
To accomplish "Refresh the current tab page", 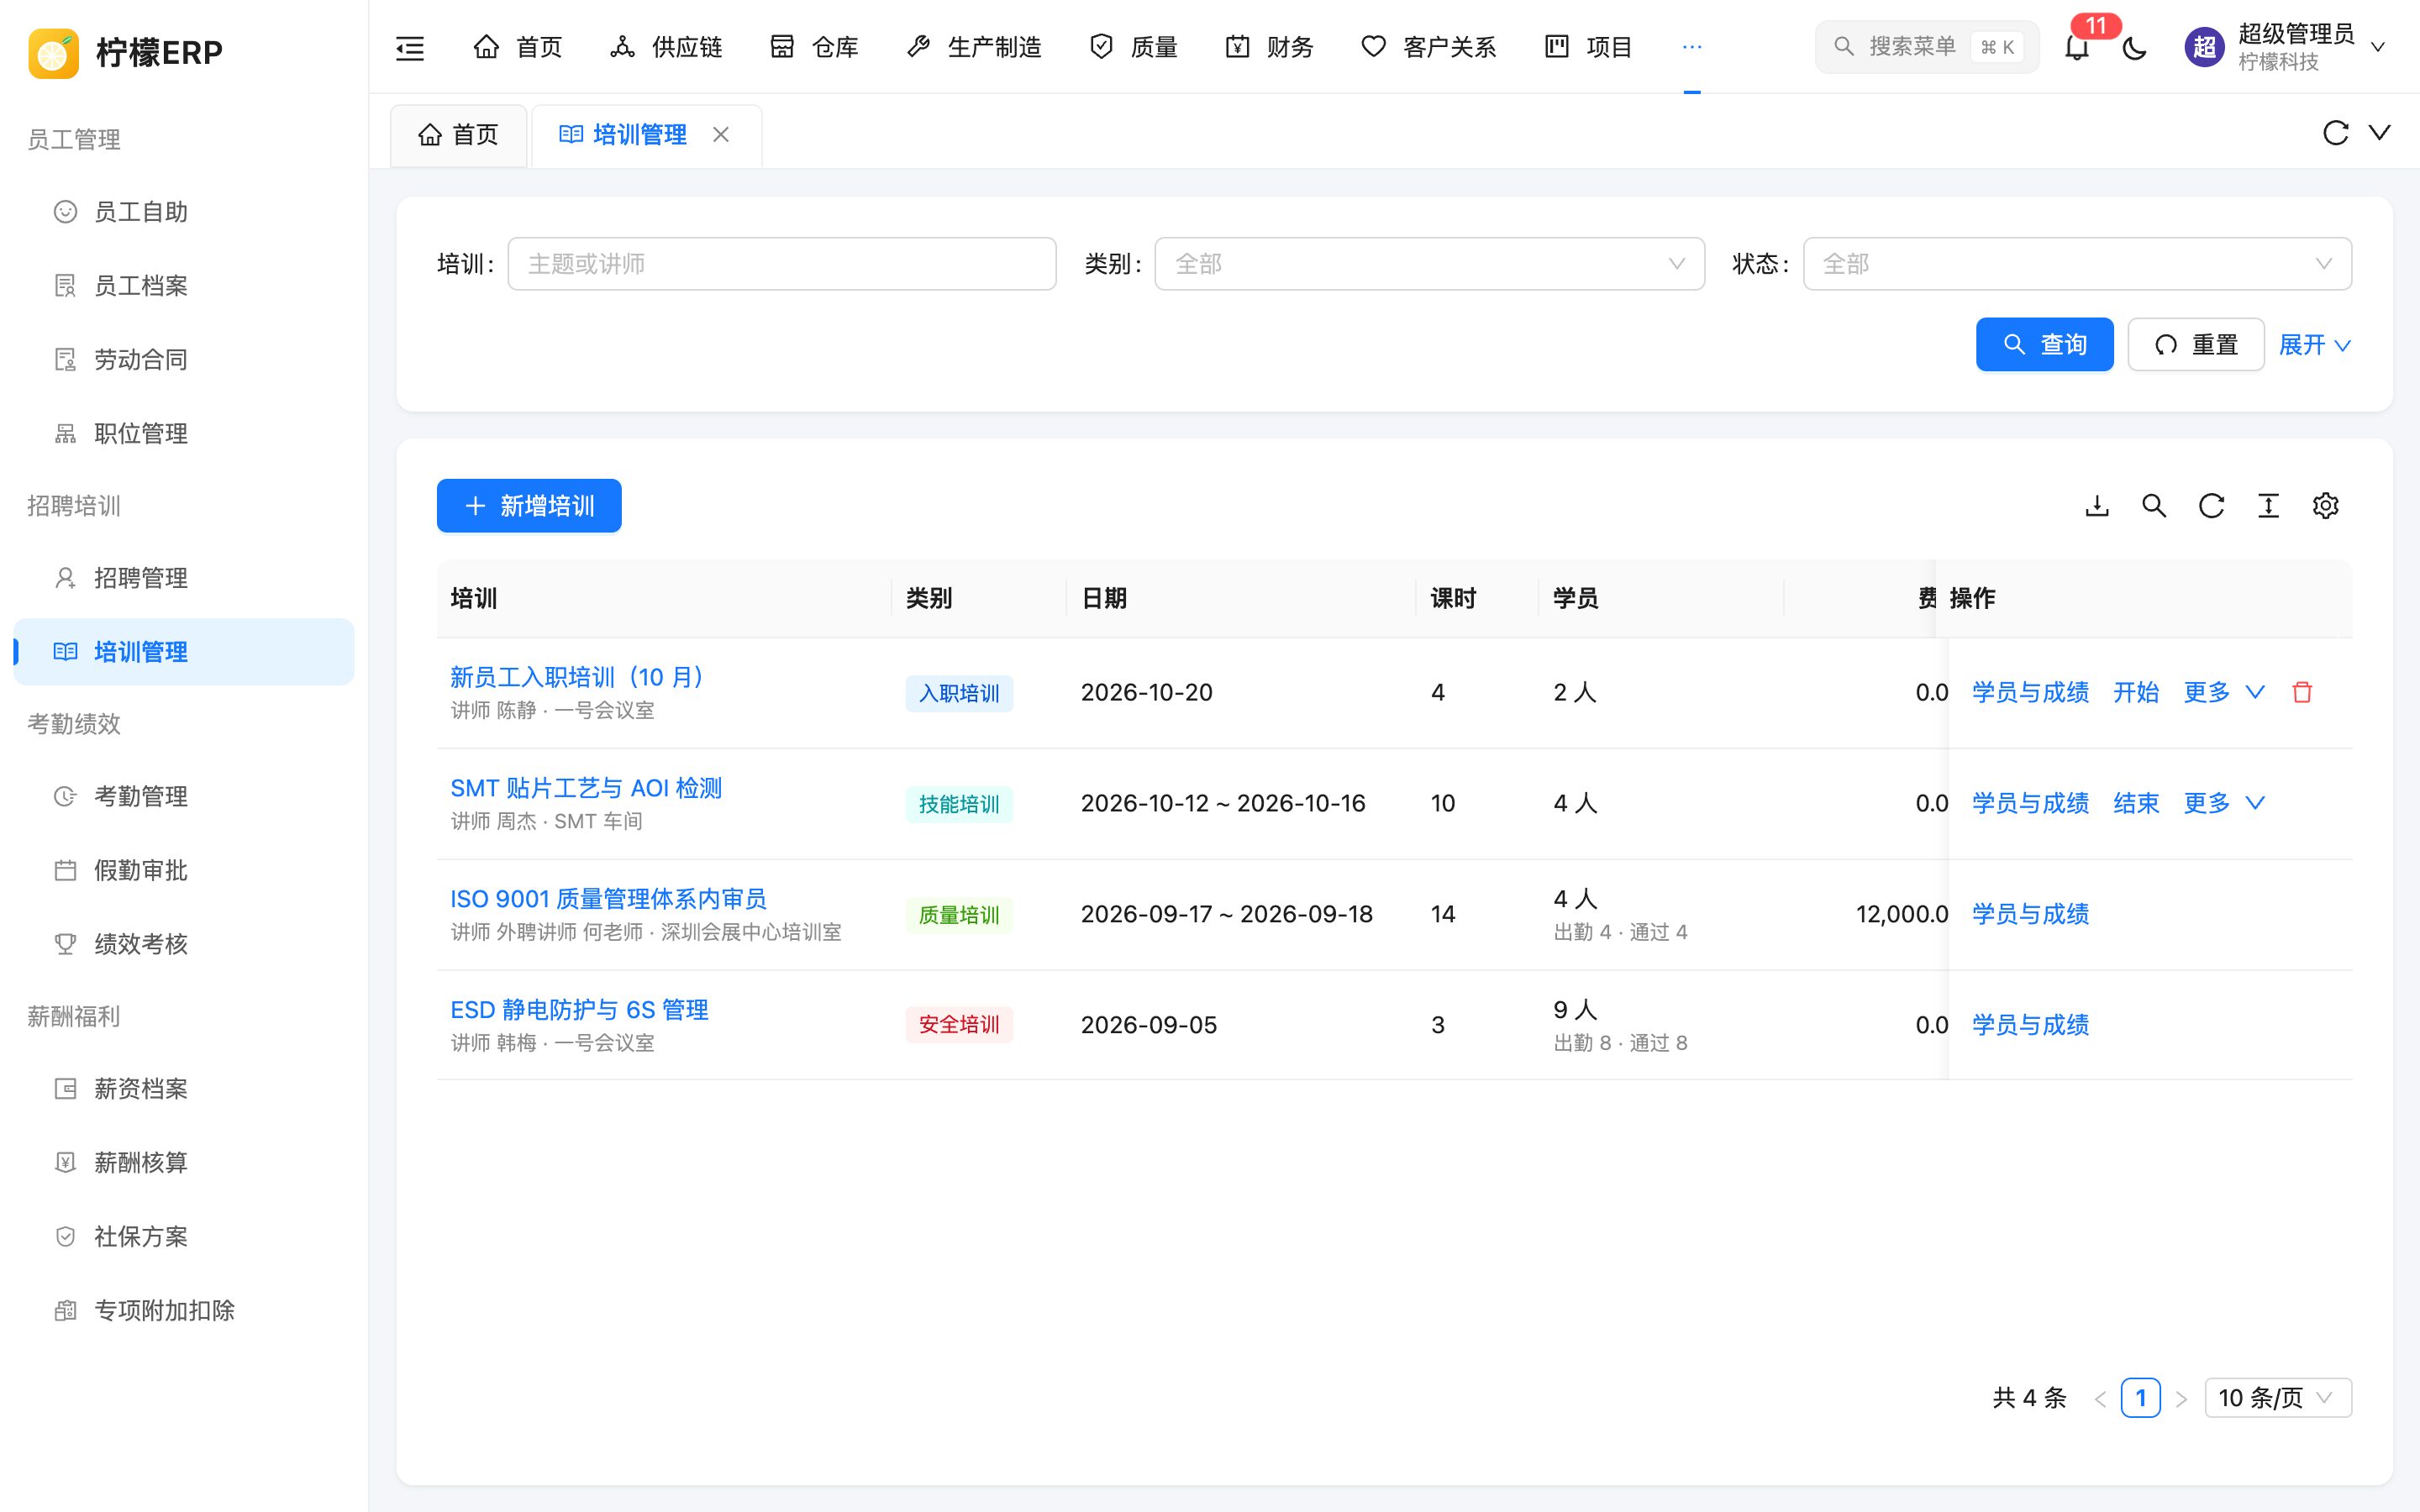I will [x=2335, y=133].
